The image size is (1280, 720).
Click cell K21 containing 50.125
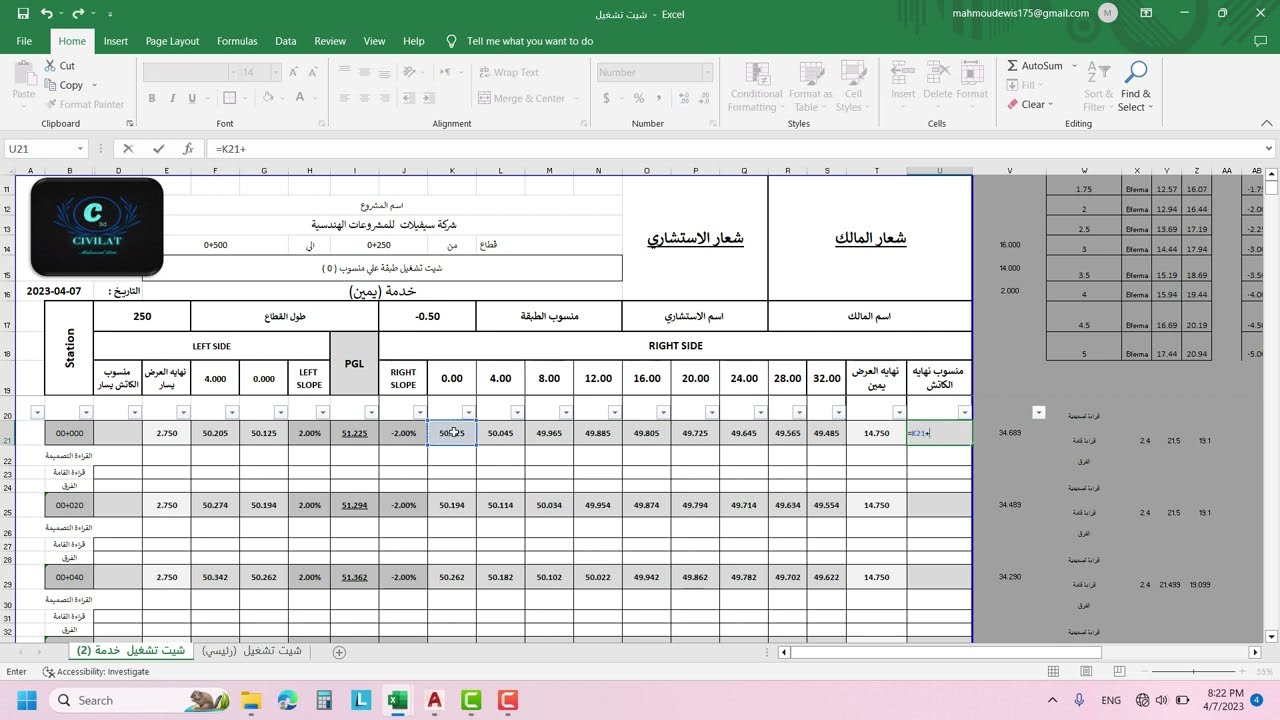click(452, 433)
